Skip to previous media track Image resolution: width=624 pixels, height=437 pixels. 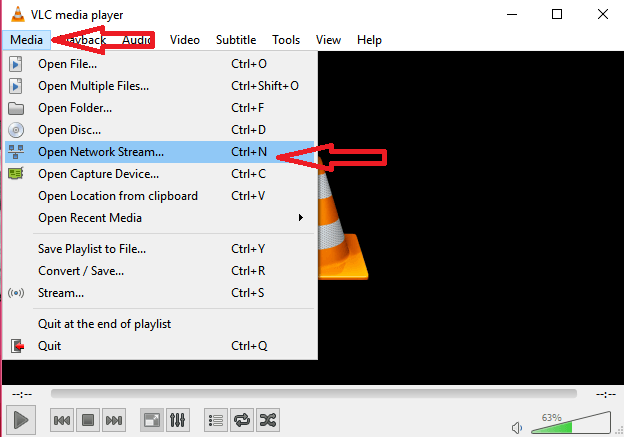click(62, 420)
